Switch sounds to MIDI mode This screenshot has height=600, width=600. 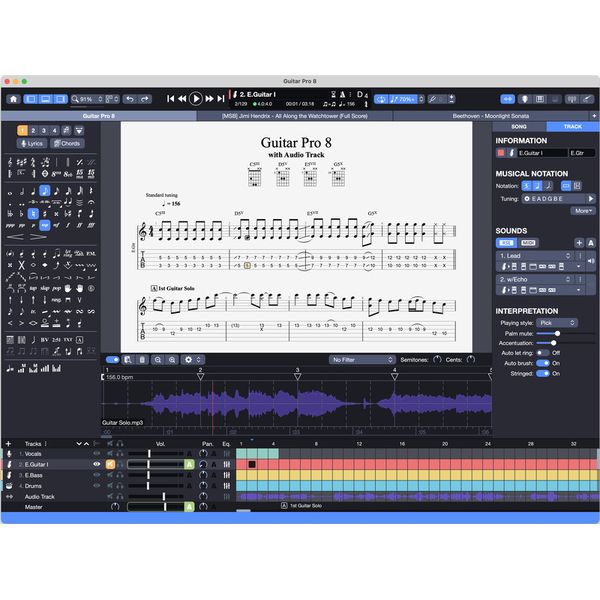click(x=528, y=243)
